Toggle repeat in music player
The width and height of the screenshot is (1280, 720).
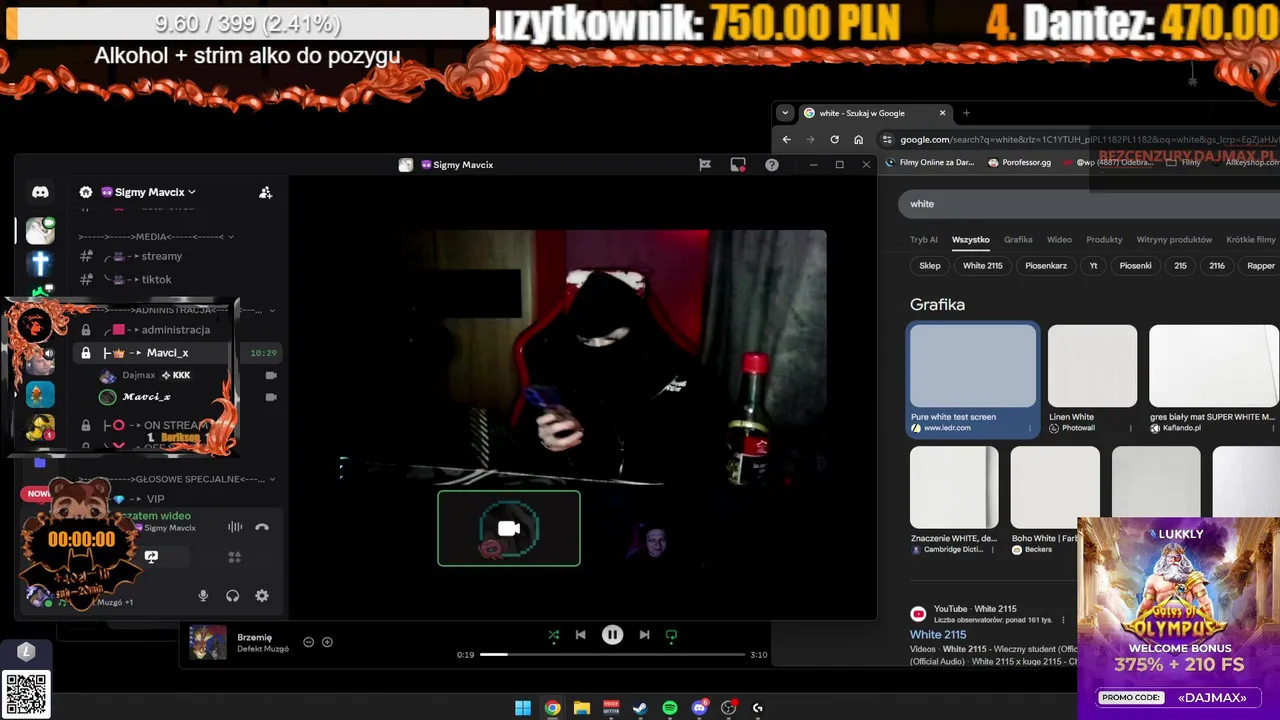click(x=672, y=635)
